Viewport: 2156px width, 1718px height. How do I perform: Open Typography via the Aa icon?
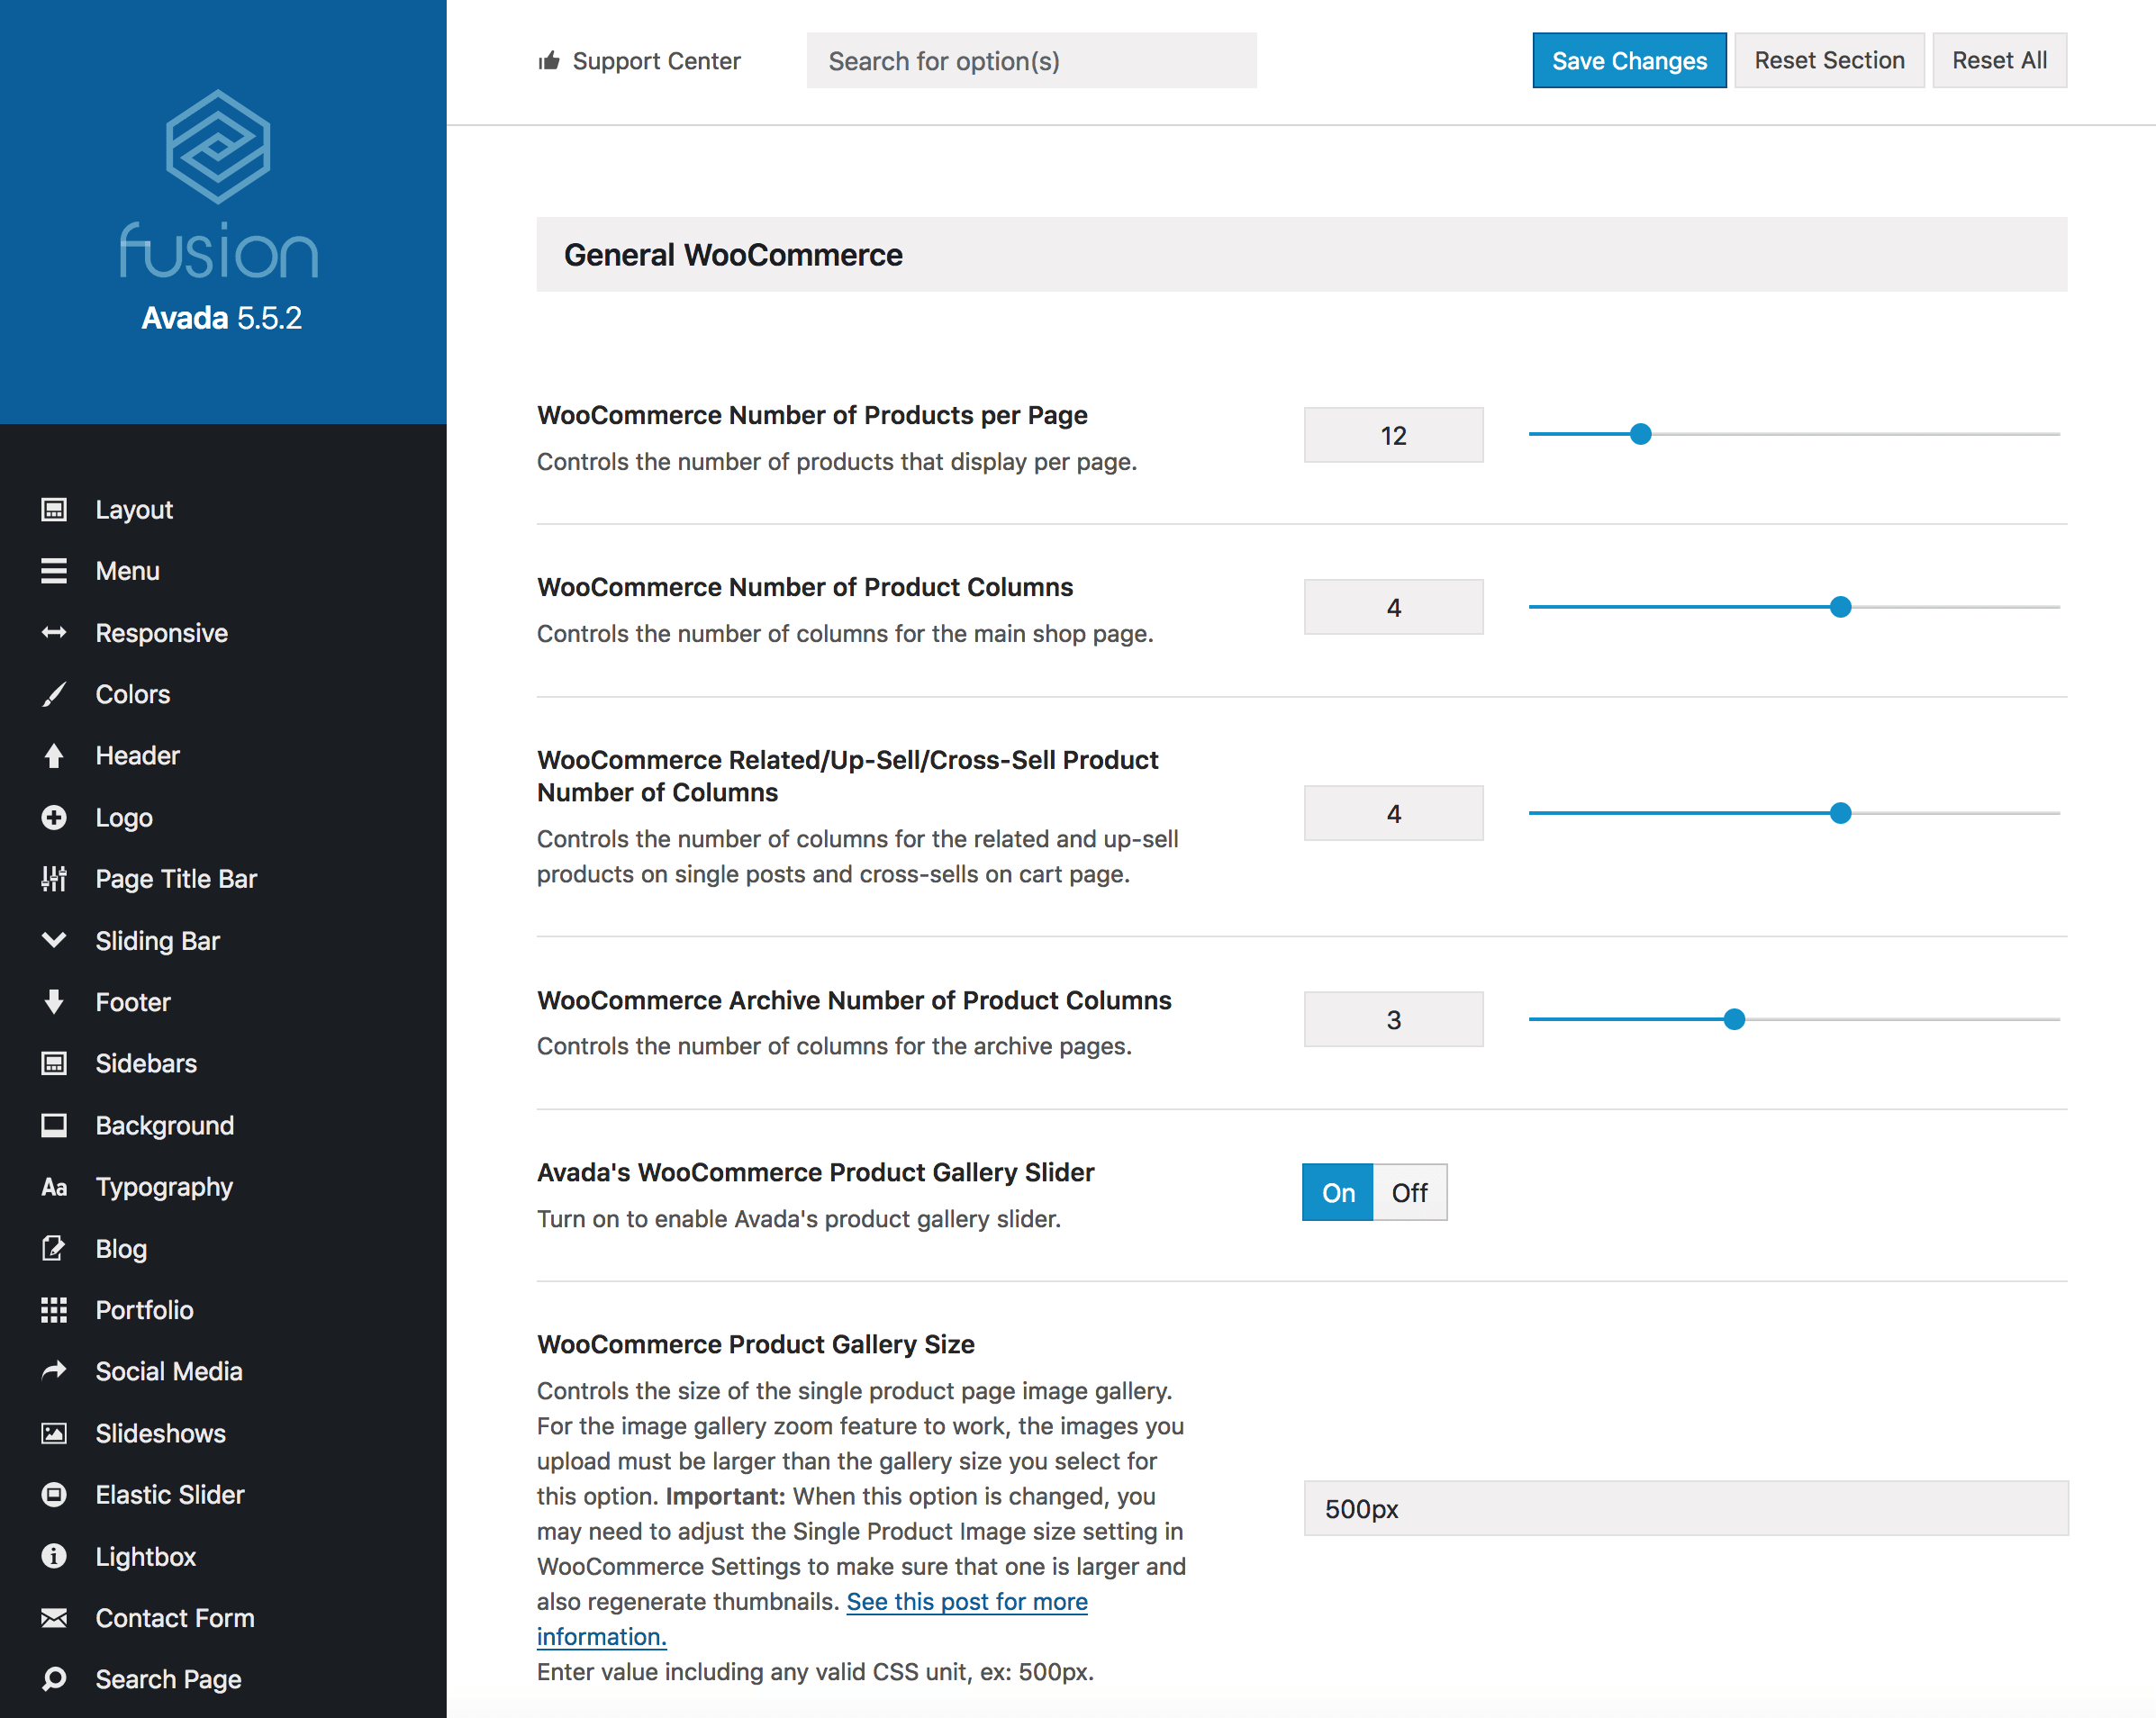[54, 1186]
